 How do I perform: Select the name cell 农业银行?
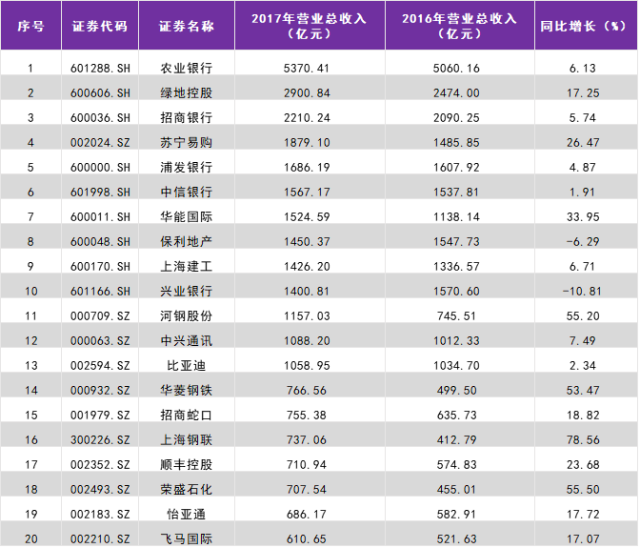(187, 68)
